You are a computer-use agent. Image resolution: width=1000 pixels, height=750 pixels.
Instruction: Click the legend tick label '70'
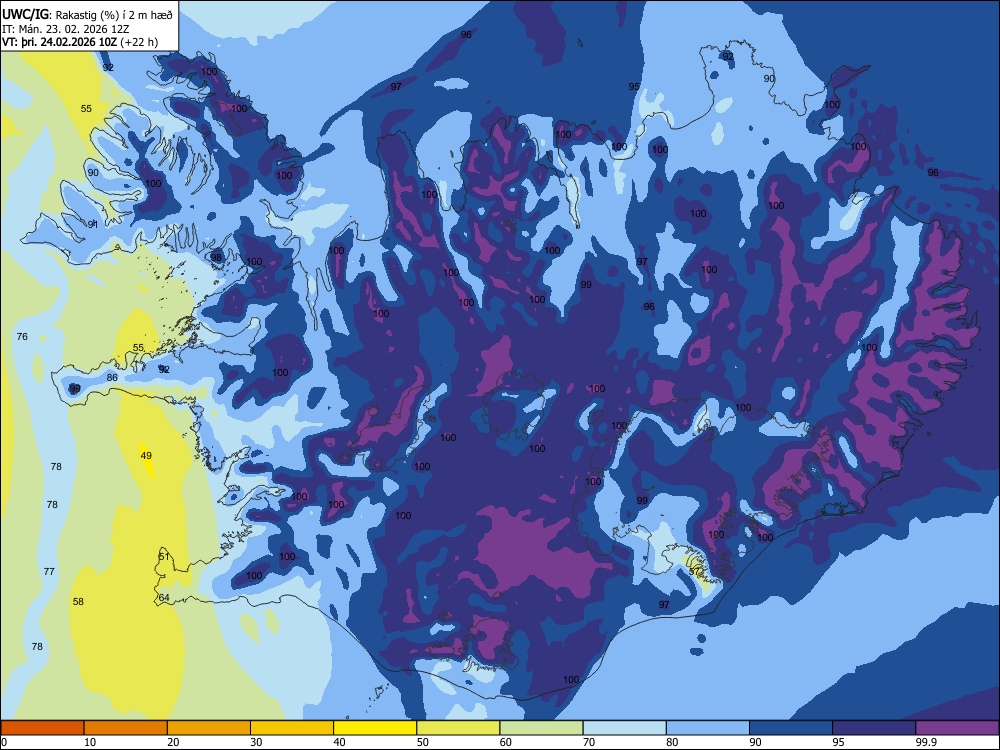(x=589, y=742)
